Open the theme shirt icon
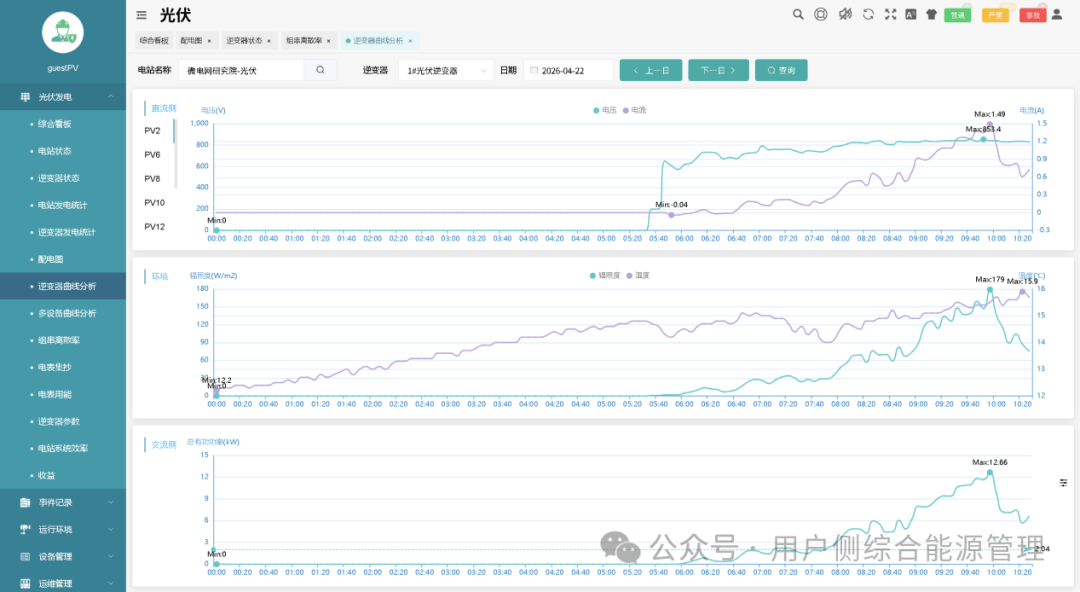 click(931, 14)
